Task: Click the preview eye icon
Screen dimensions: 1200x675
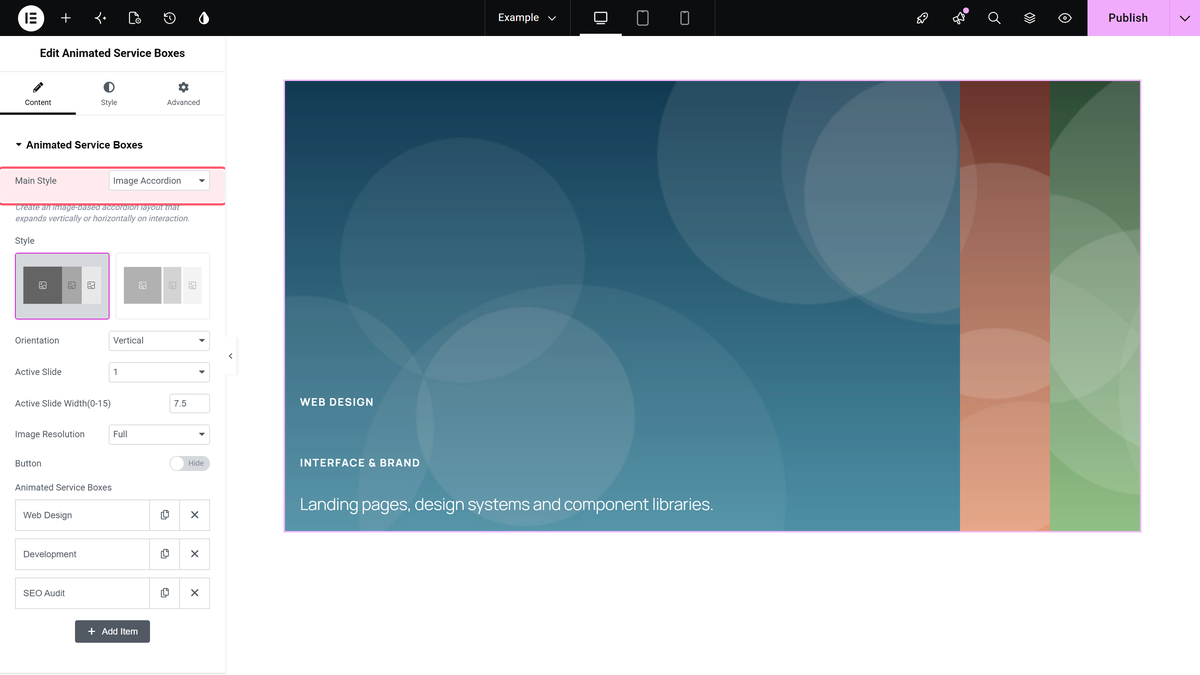Action: pos(1065,18)
